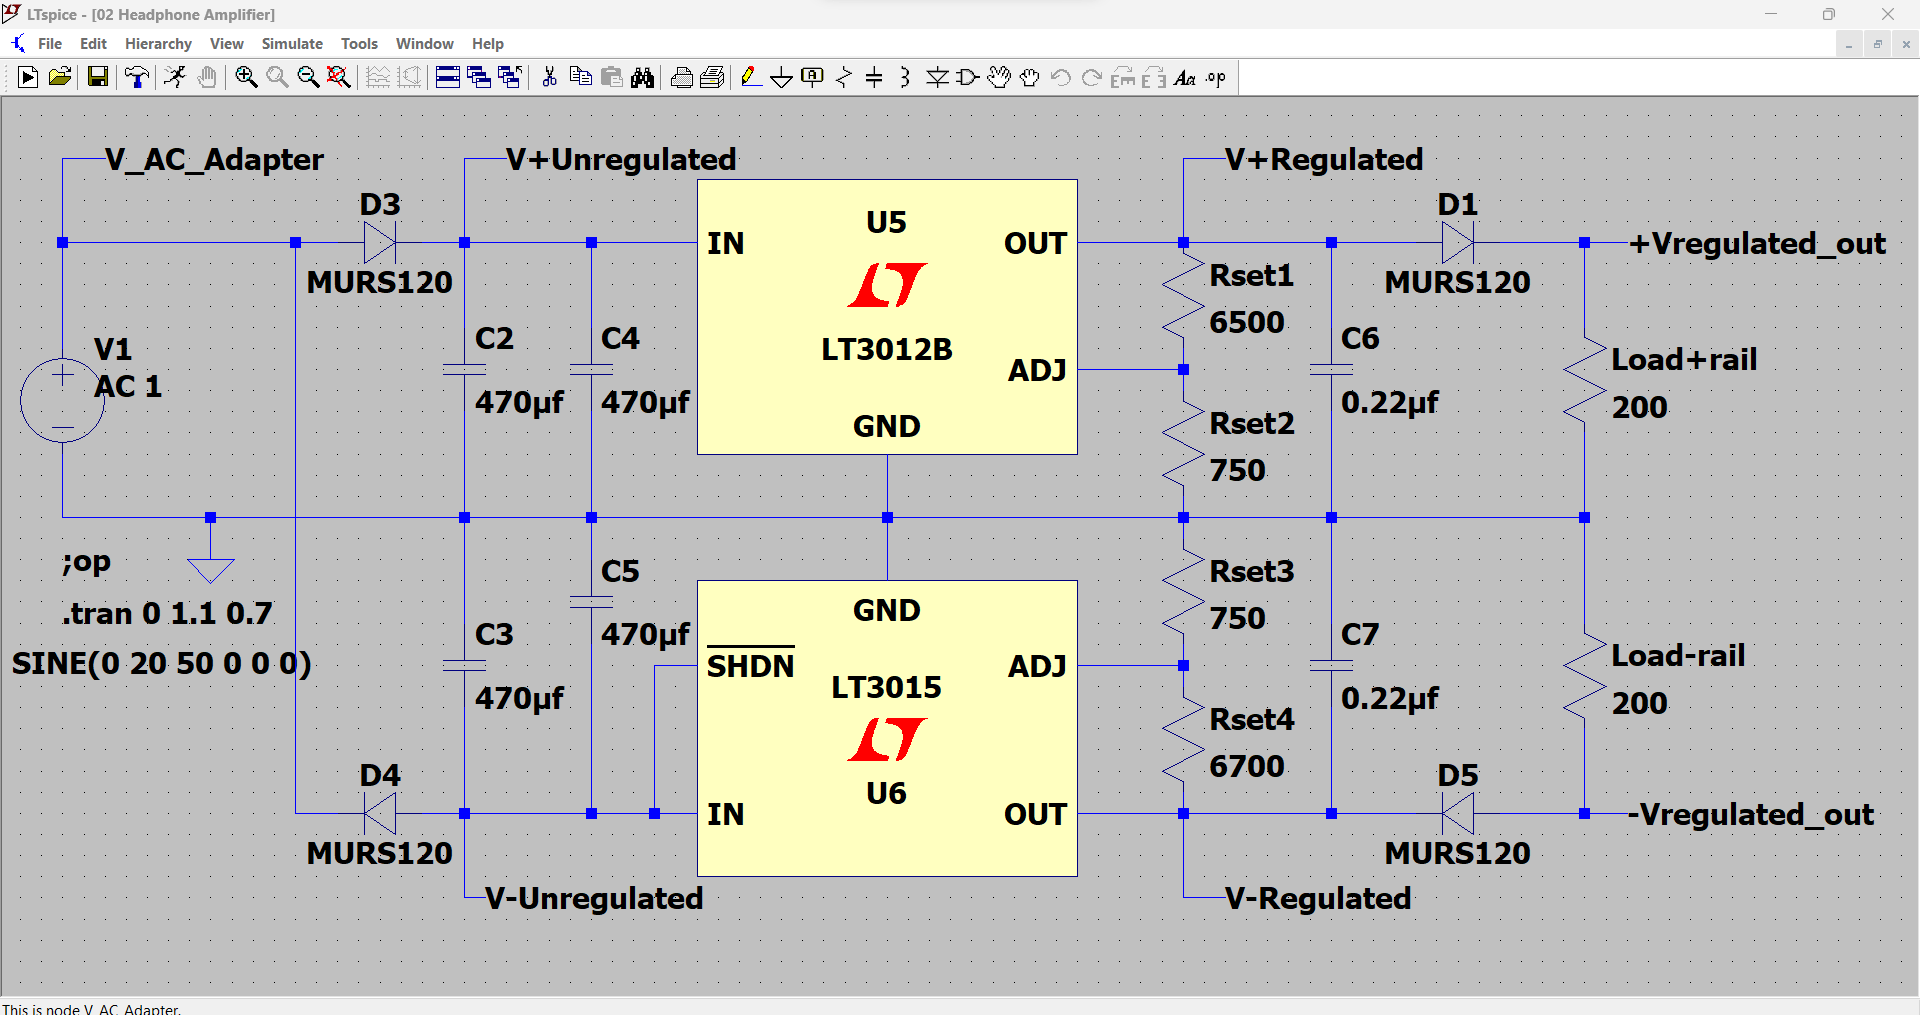Click the Undo arrow icon
Screen dimensions: 1920x1015
tap(1061, 77)
